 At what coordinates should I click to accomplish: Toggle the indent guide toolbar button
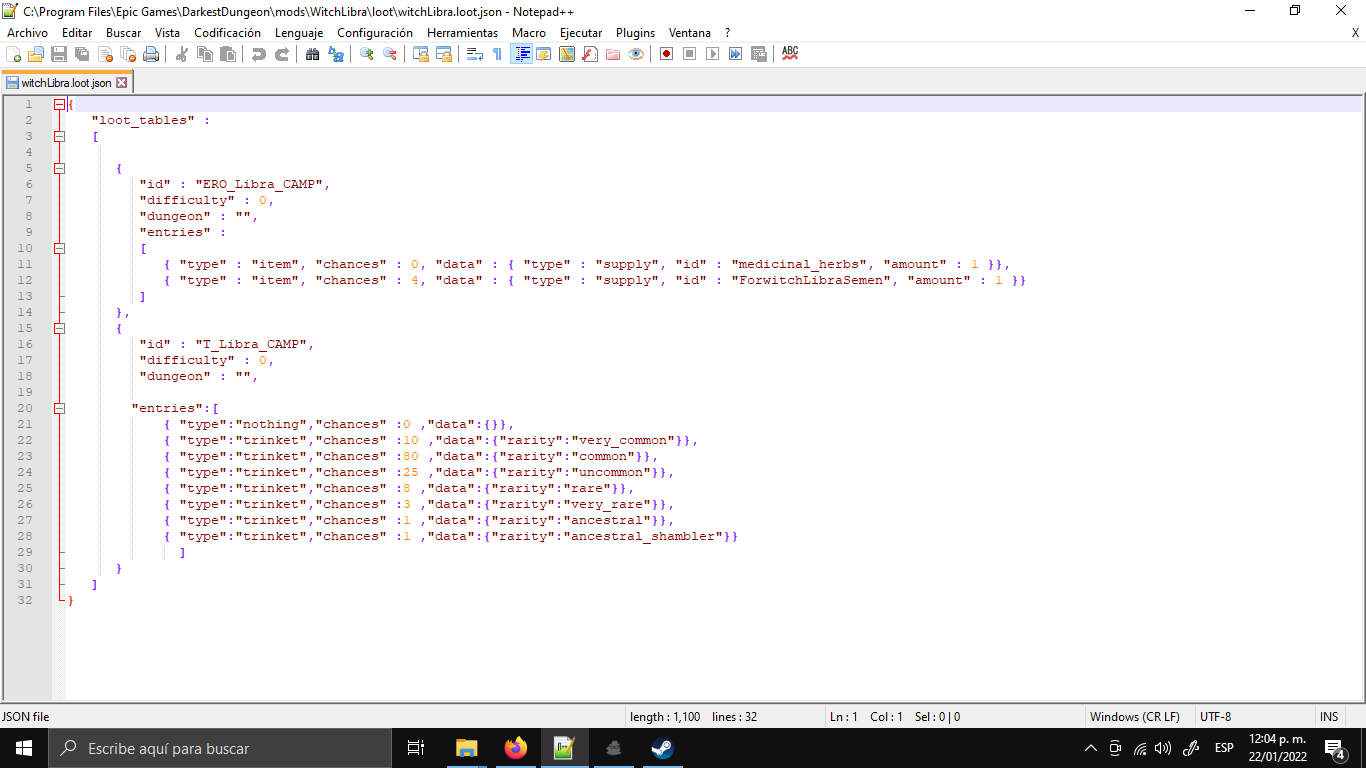(521, 54)
